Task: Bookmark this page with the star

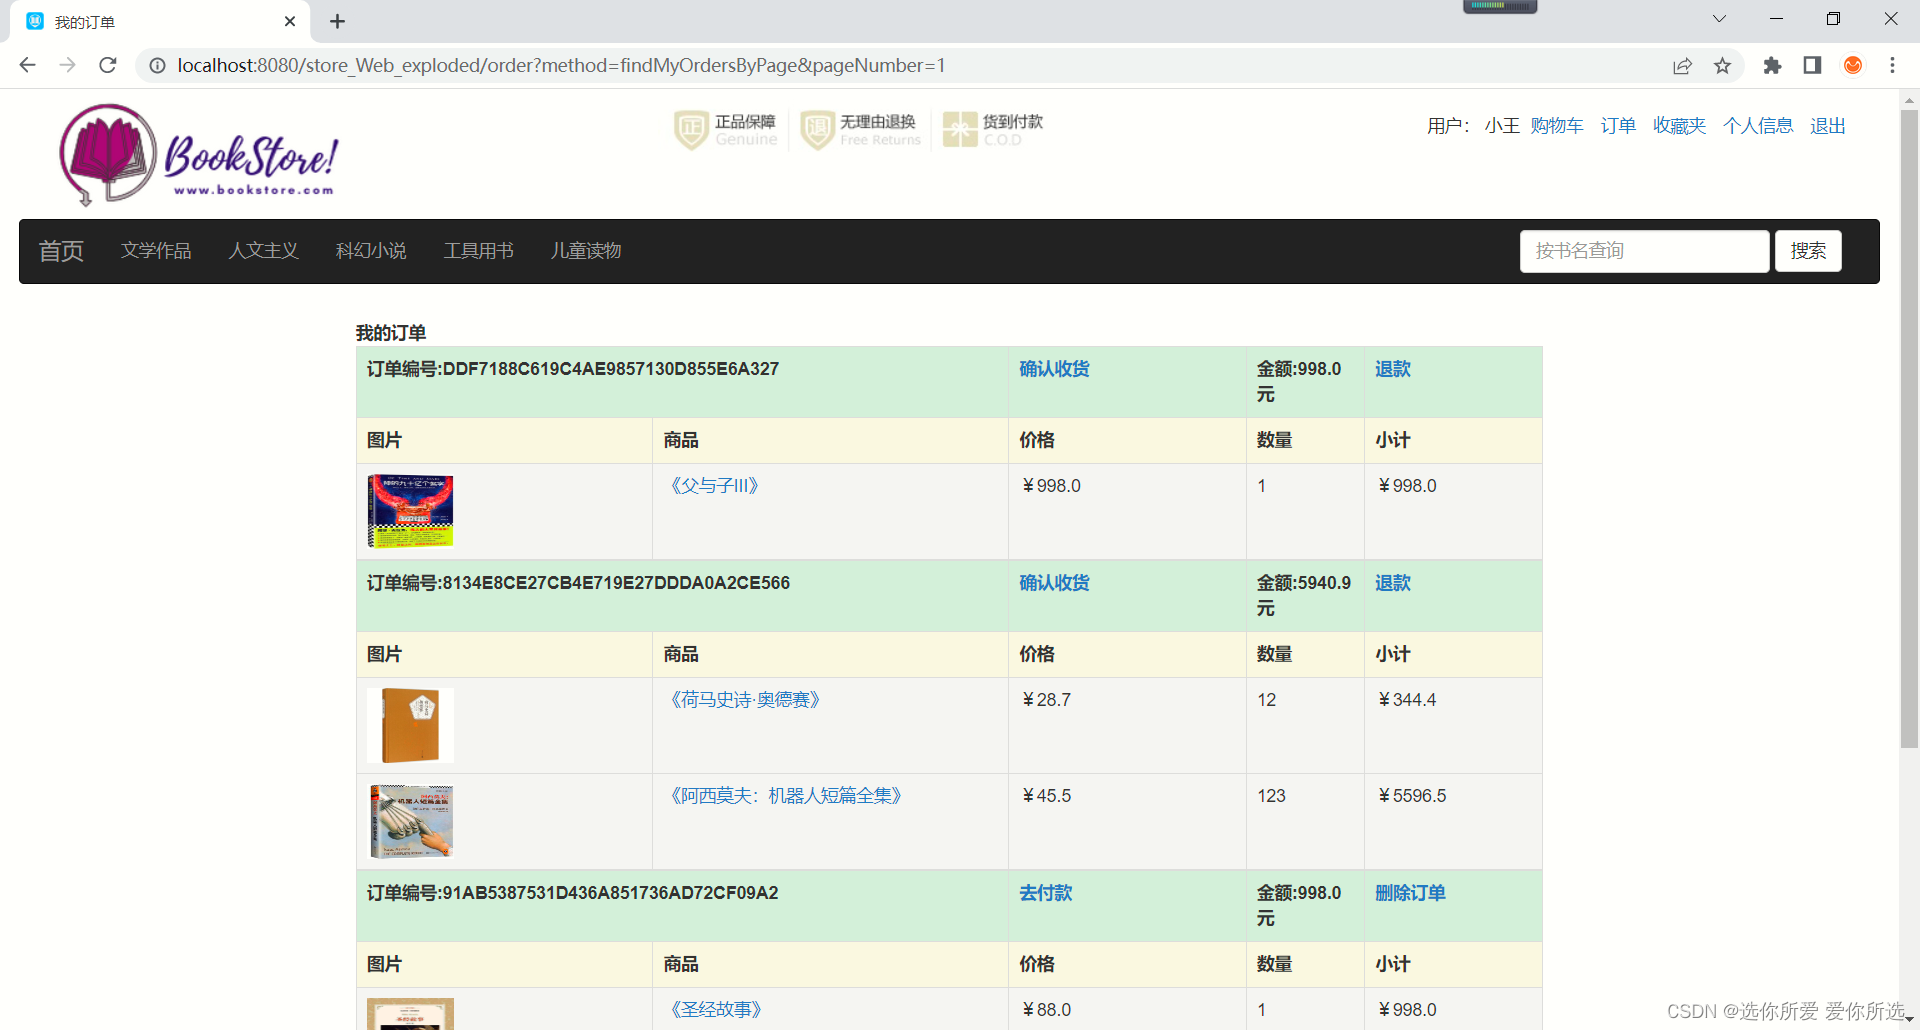Action: point(1722,66)
